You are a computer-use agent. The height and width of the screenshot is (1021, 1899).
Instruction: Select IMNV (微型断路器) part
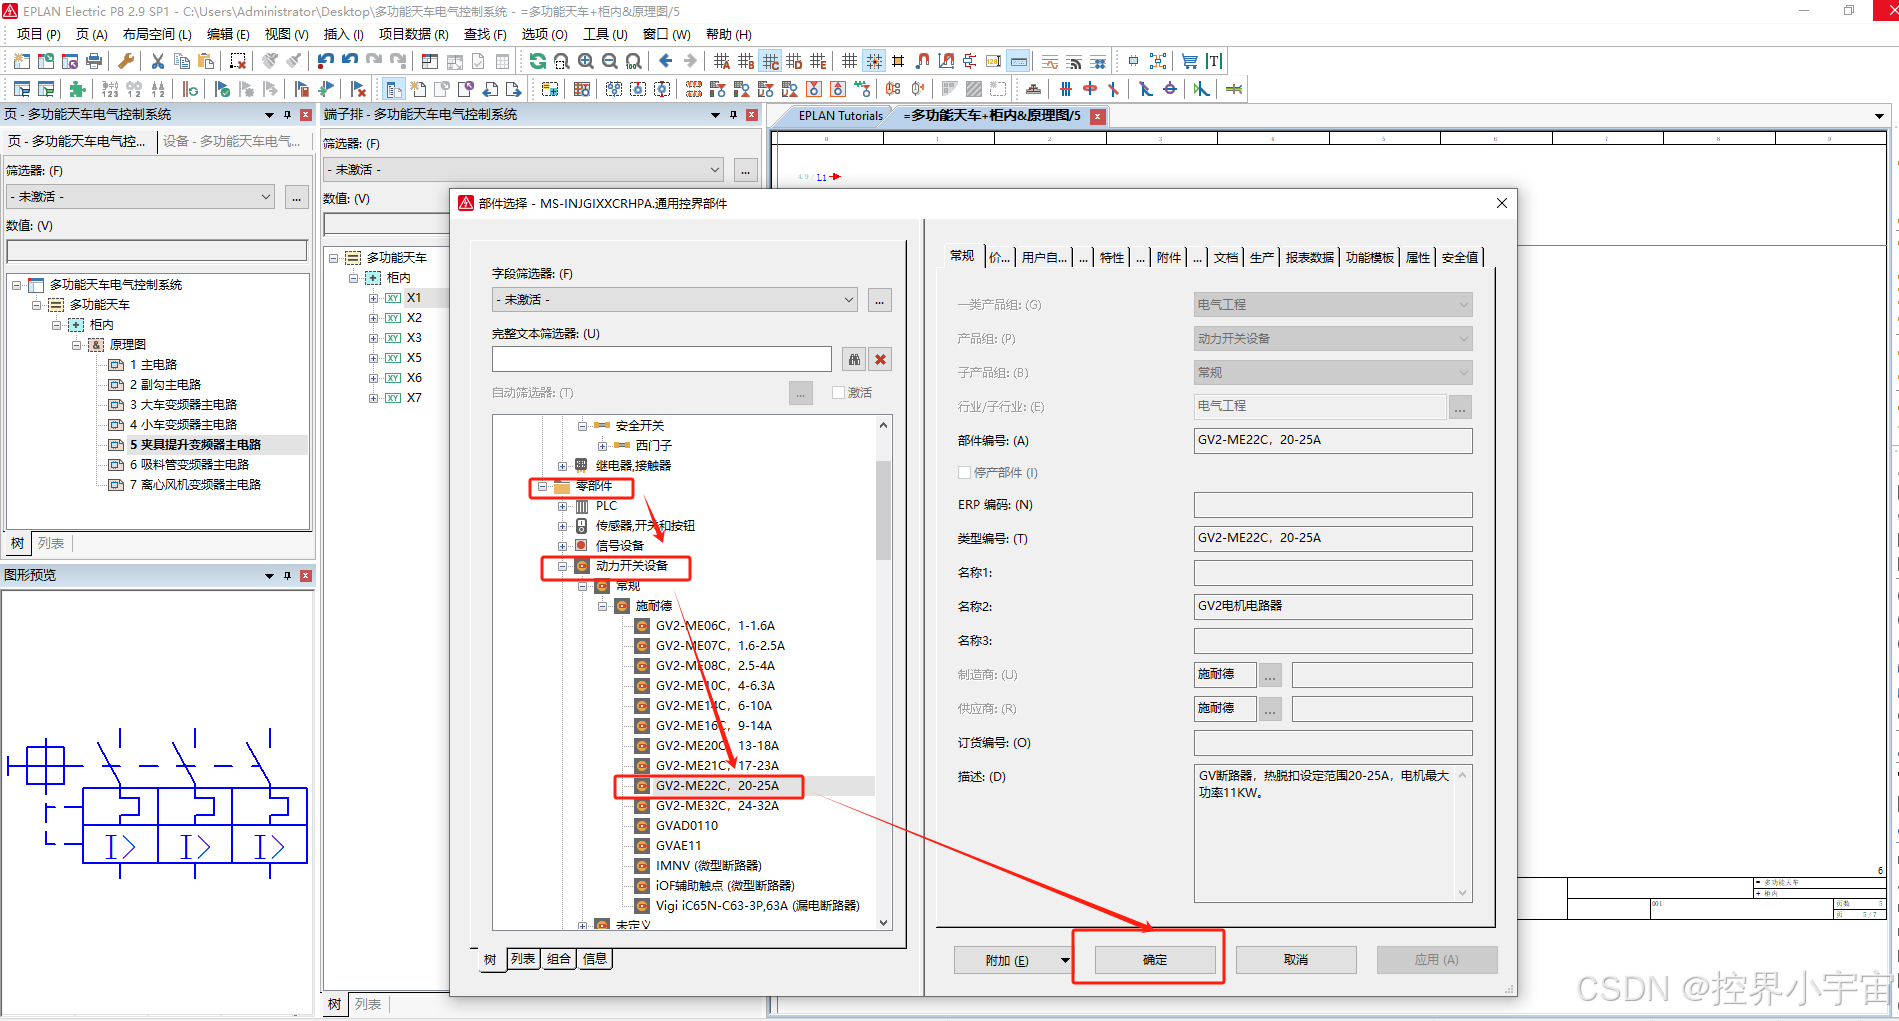point(708,866)
